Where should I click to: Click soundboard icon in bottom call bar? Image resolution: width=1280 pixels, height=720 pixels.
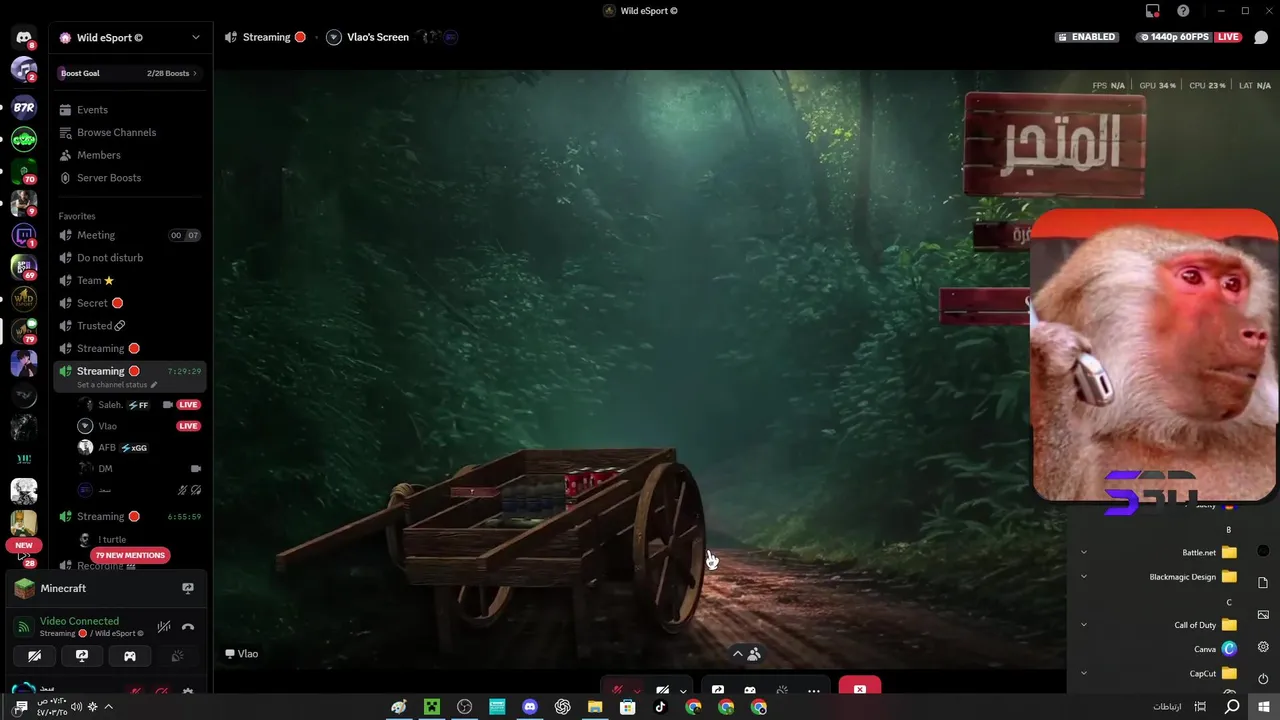coord(782,690)
